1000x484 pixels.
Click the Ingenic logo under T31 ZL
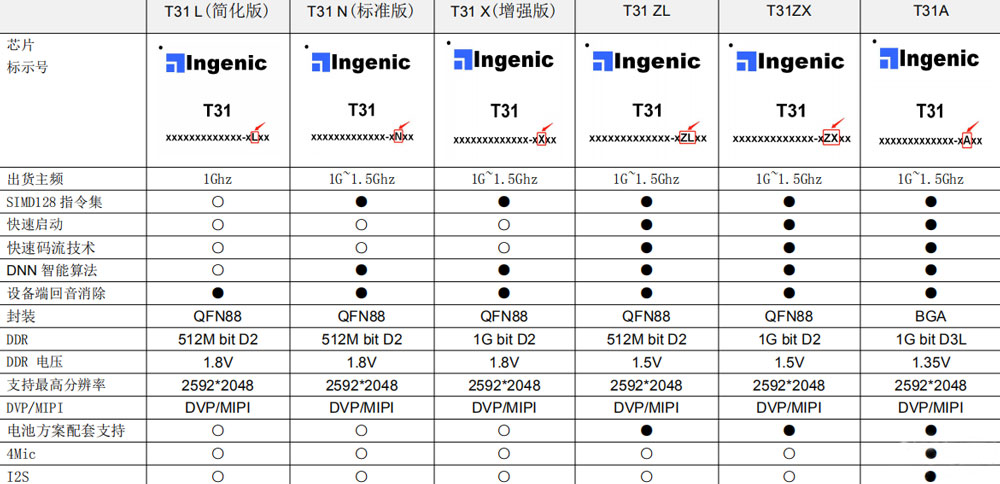[x=647, y=61]
